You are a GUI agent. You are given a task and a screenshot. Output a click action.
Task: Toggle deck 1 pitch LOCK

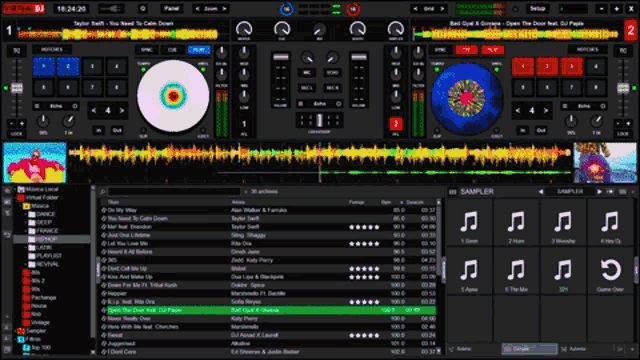pyautogui.click(x=16, y=134)
